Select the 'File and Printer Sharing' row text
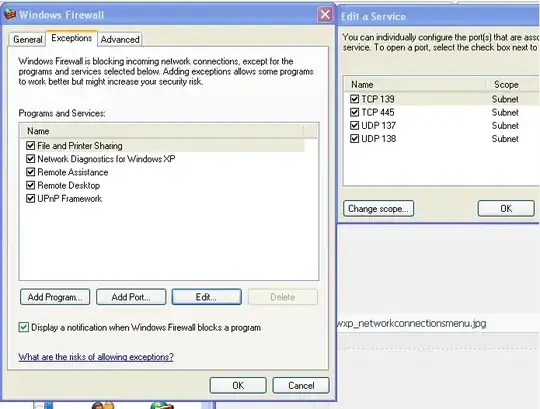Viewport: 540px width, 409px height. [x=80, y=146]
